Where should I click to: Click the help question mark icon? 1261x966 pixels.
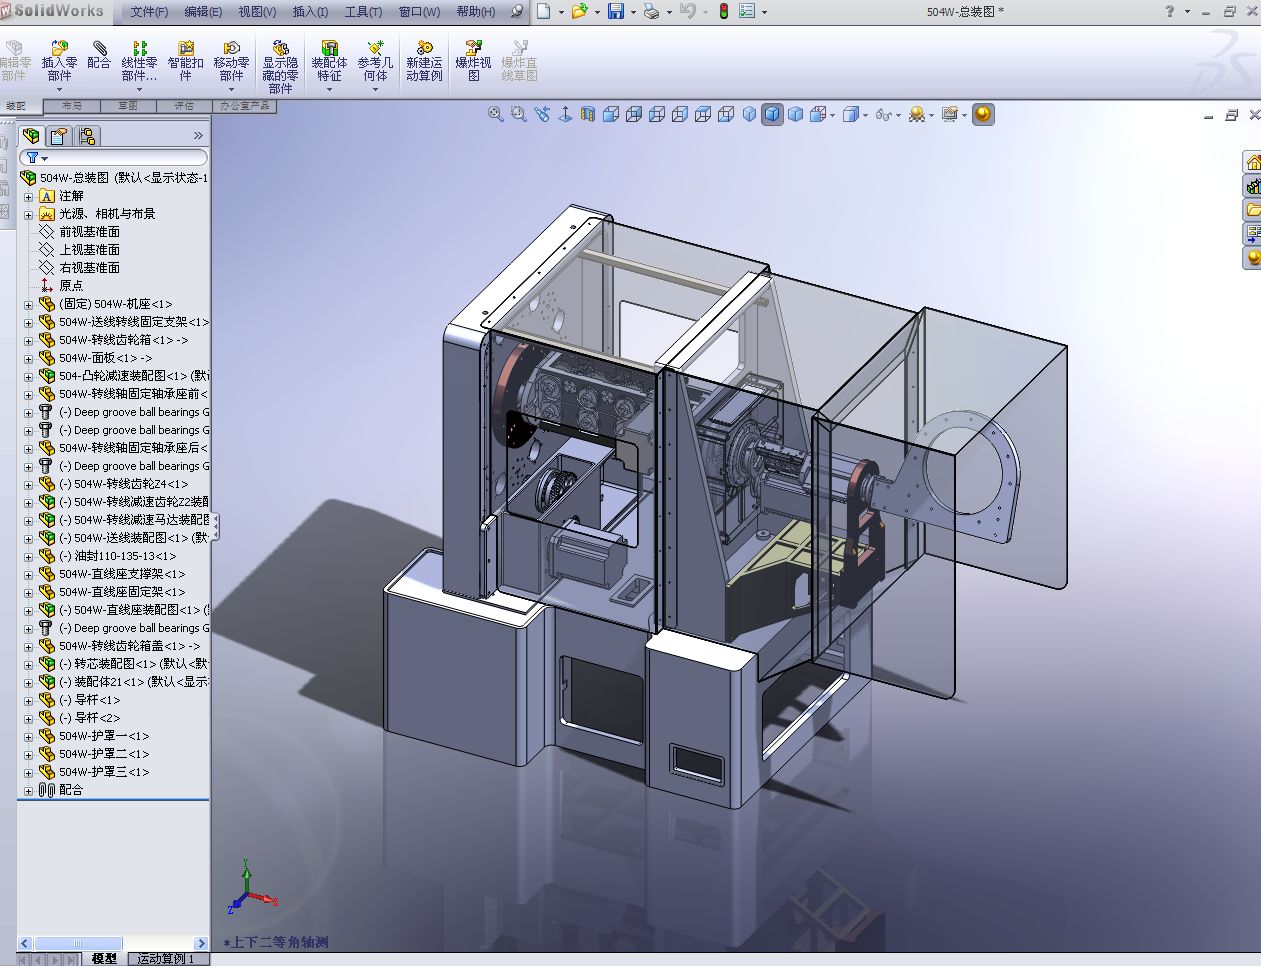click(1170, 11)
